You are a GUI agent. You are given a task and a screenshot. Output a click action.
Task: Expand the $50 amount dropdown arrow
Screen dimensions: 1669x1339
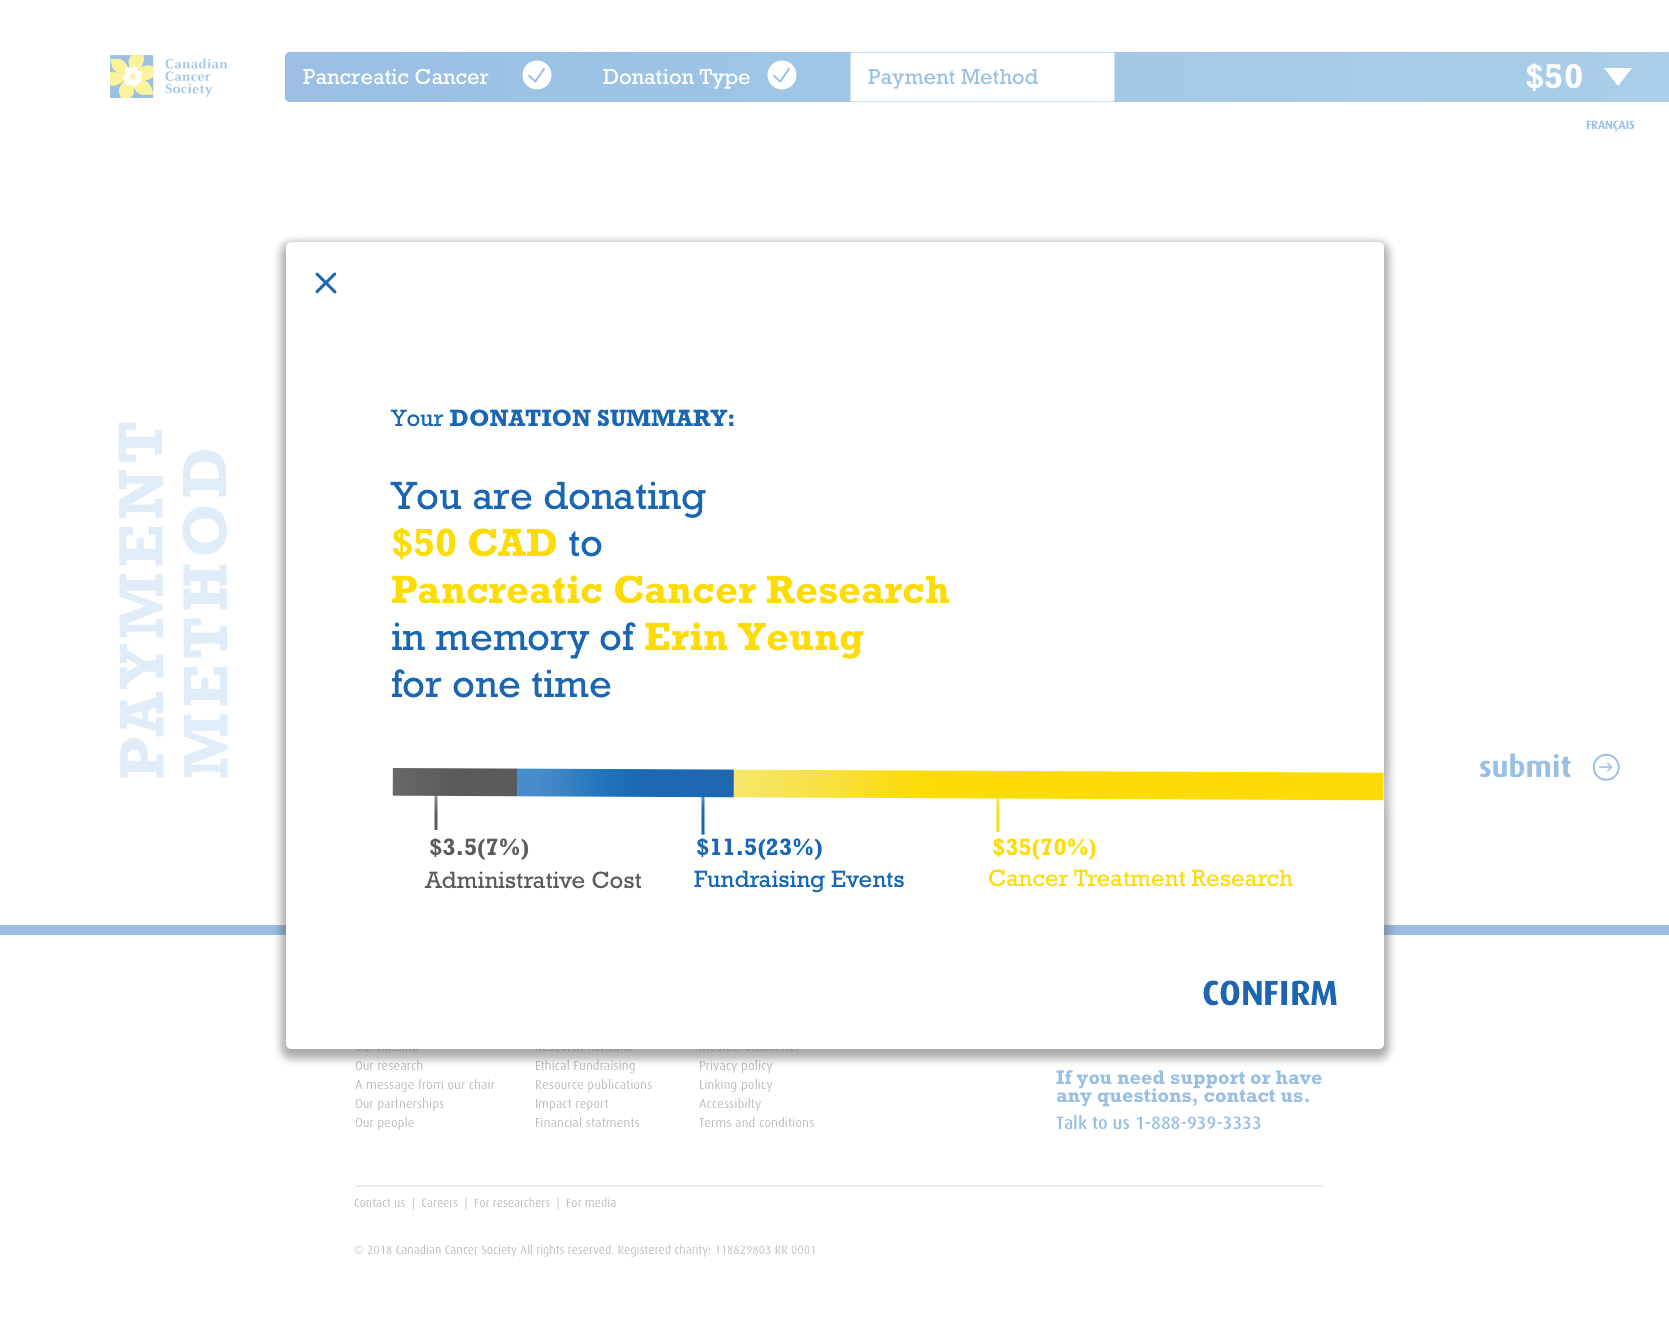click(1618, 77)
